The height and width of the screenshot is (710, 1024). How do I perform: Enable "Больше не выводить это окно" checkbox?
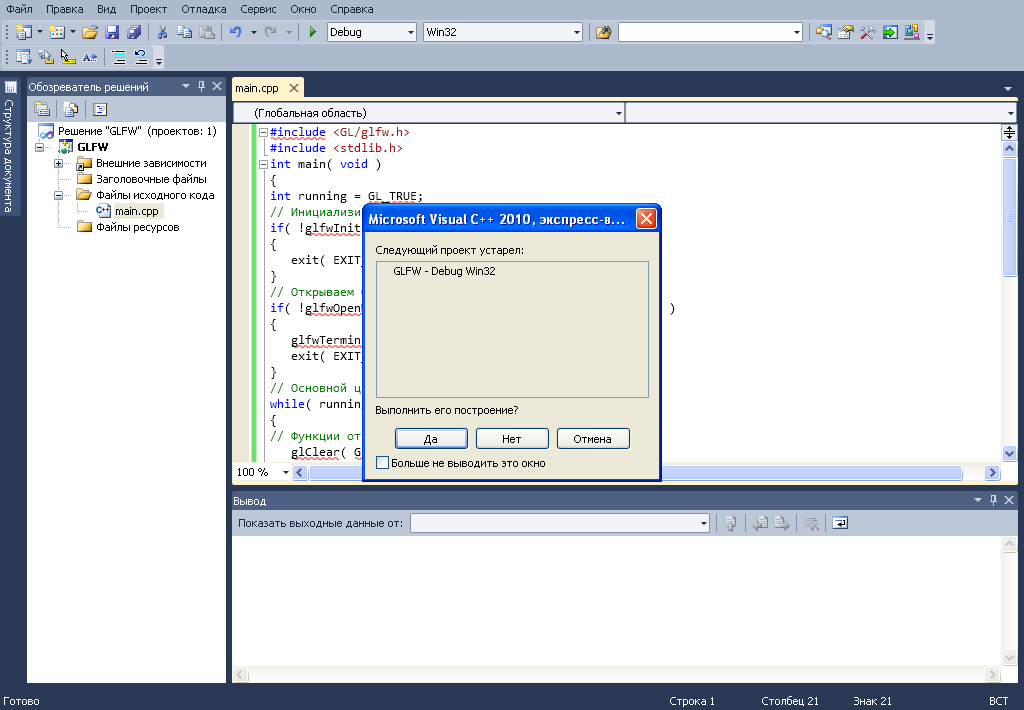[382, 463]
